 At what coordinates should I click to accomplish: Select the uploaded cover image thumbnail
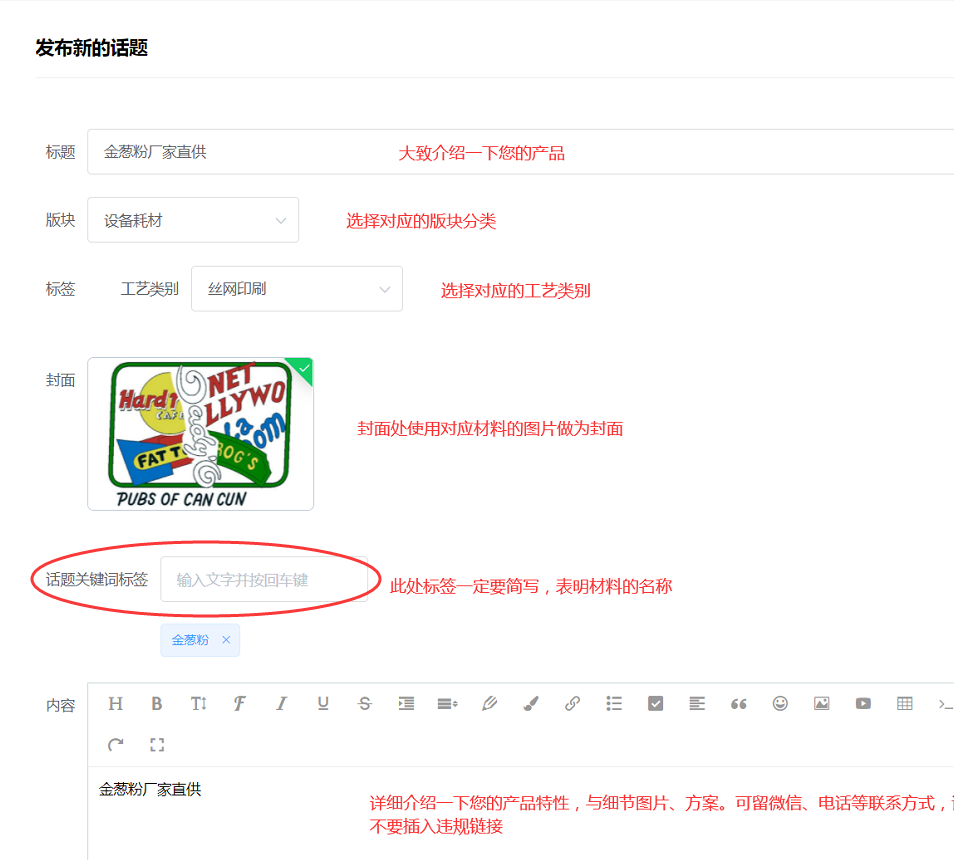(x=200, y=434)
